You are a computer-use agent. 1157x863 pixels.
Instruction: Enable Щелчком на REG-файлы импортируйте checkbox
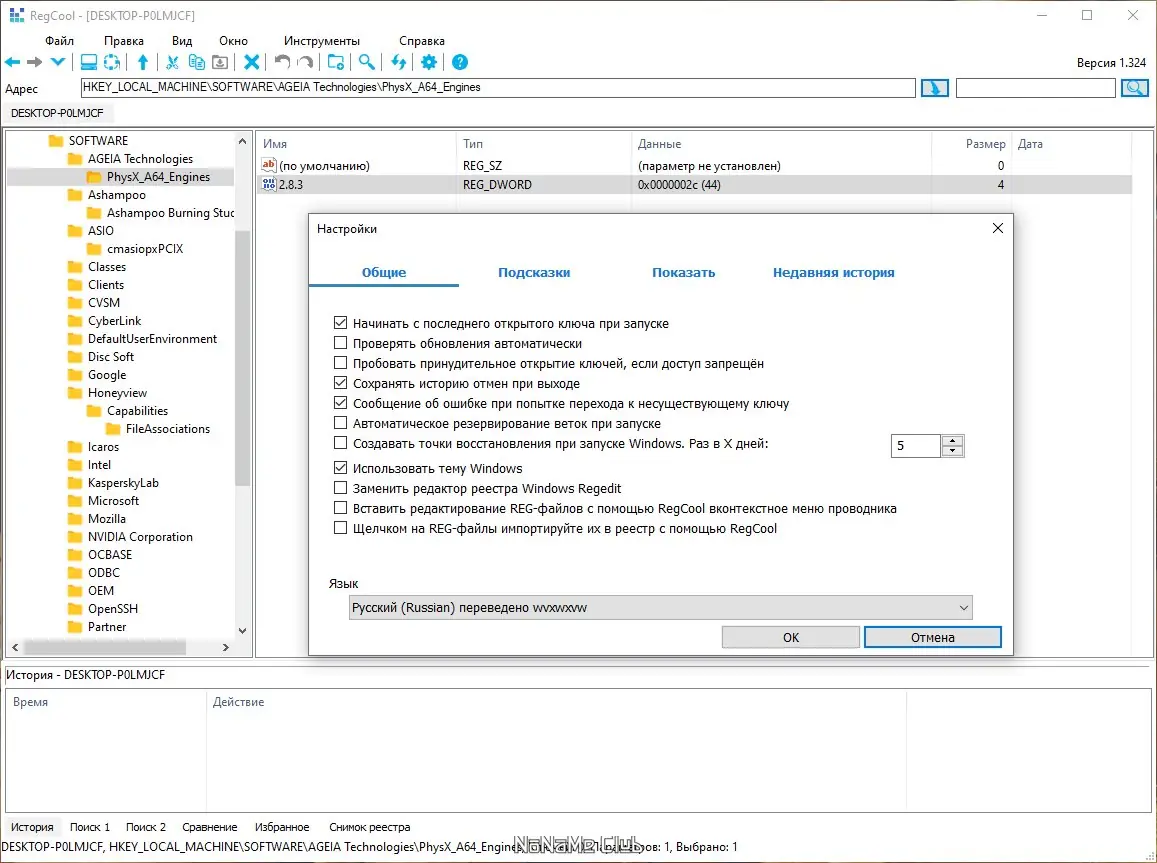[340, 527]
